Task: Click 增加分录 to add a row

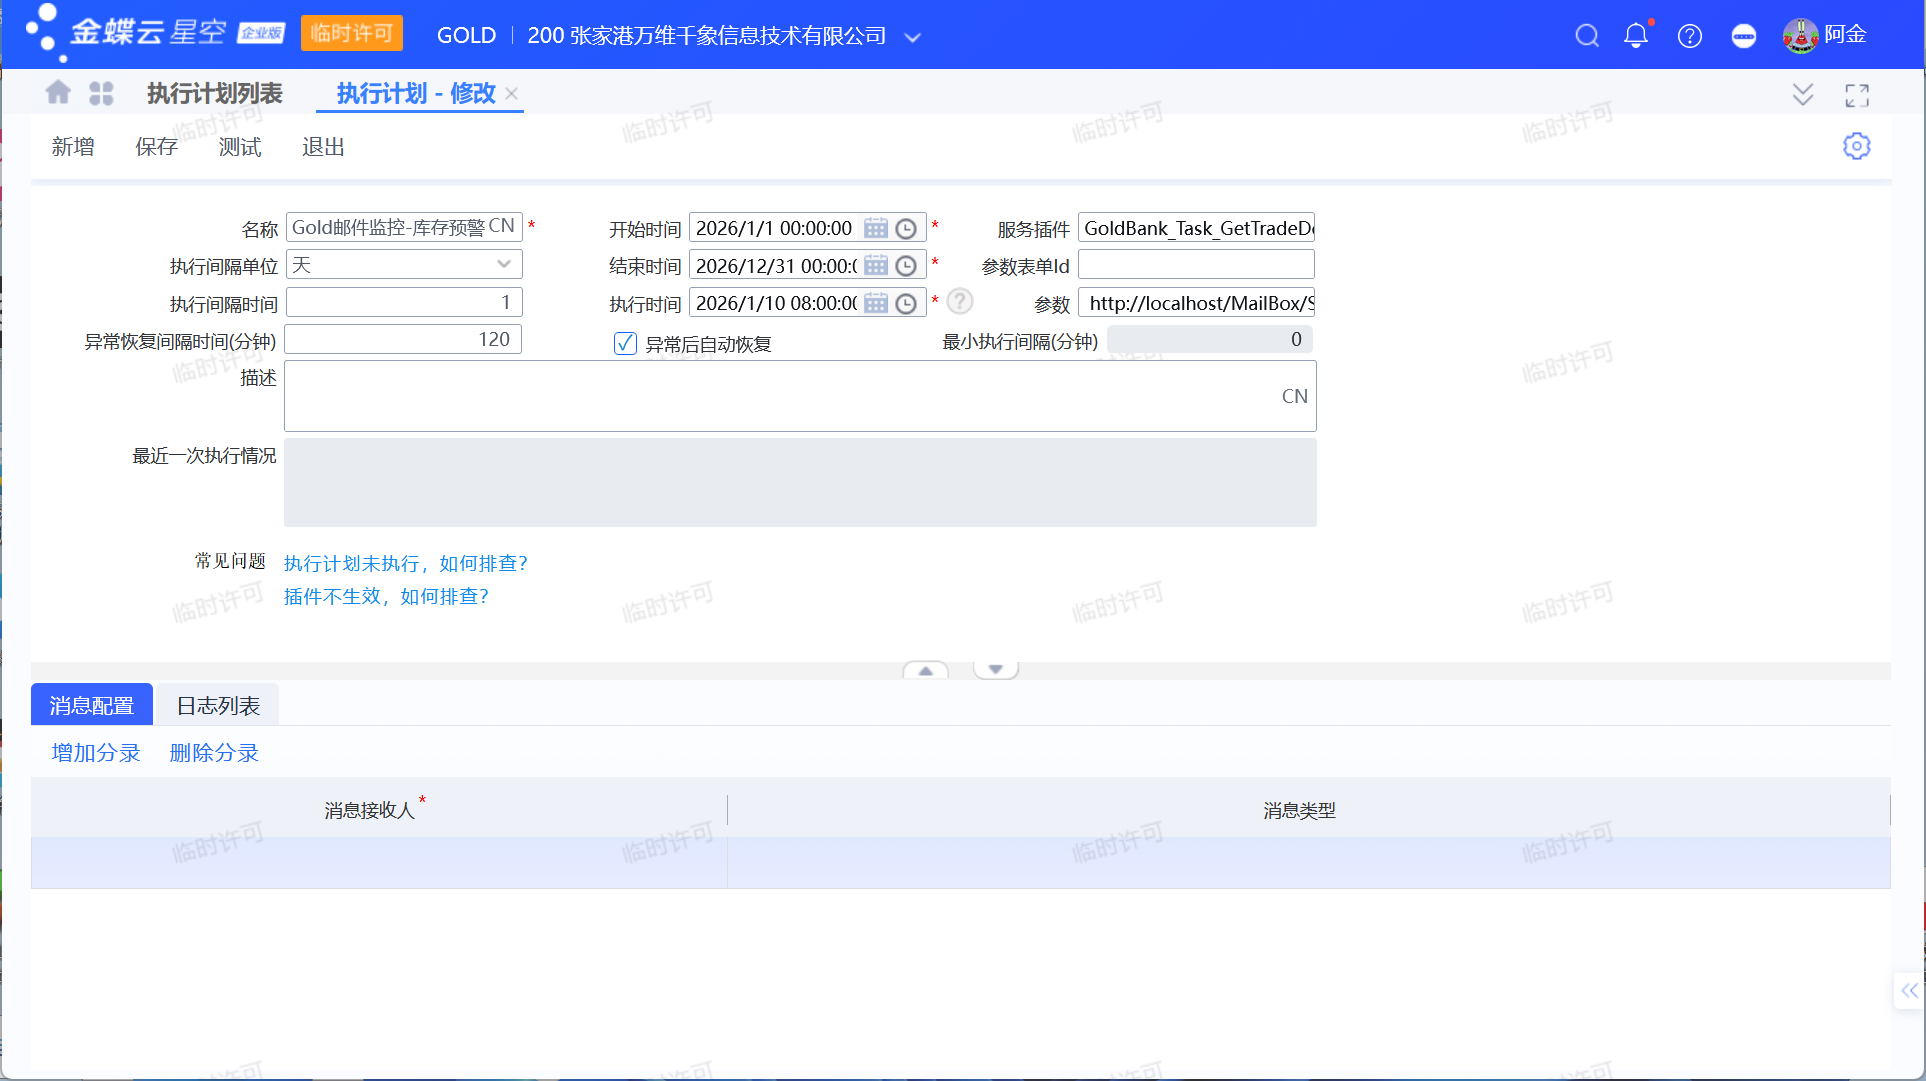Action: pos(96,753)
